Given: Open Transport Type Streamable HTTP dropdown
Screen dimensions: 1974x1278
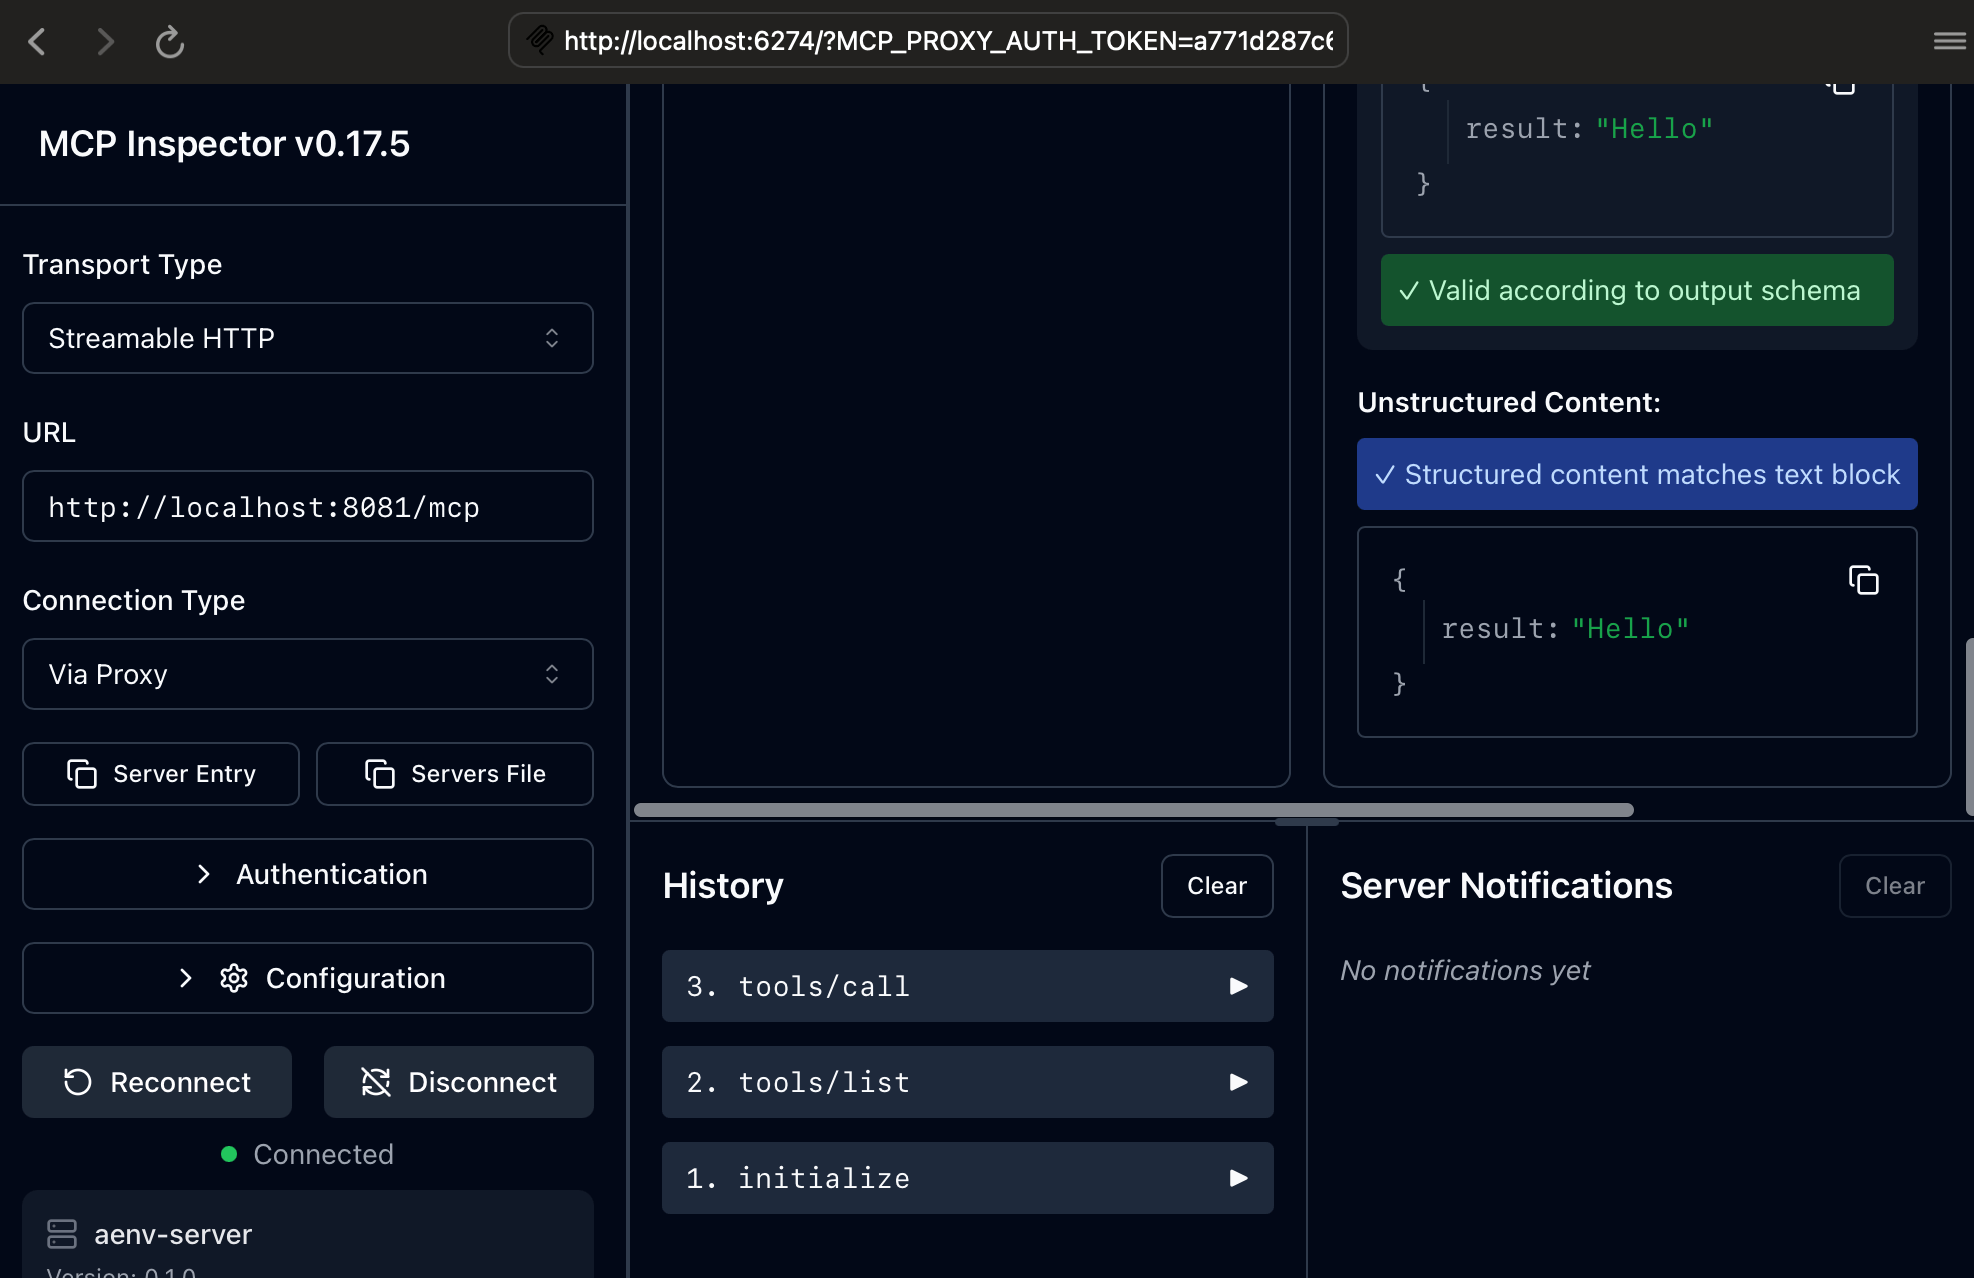Looking at the screenshot, I should point(308,338).
